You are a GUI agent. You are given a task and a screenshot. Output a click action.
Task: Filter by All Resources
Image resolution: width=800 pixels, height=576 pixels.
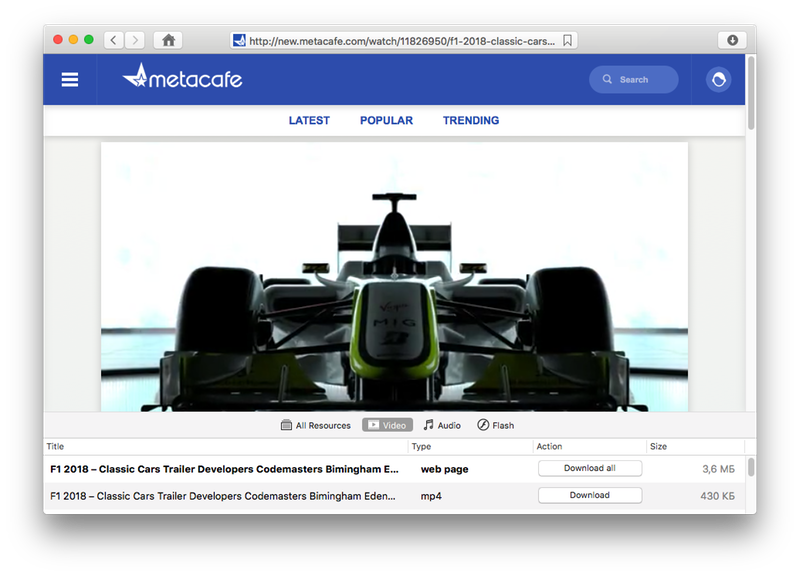click(316, 425)
